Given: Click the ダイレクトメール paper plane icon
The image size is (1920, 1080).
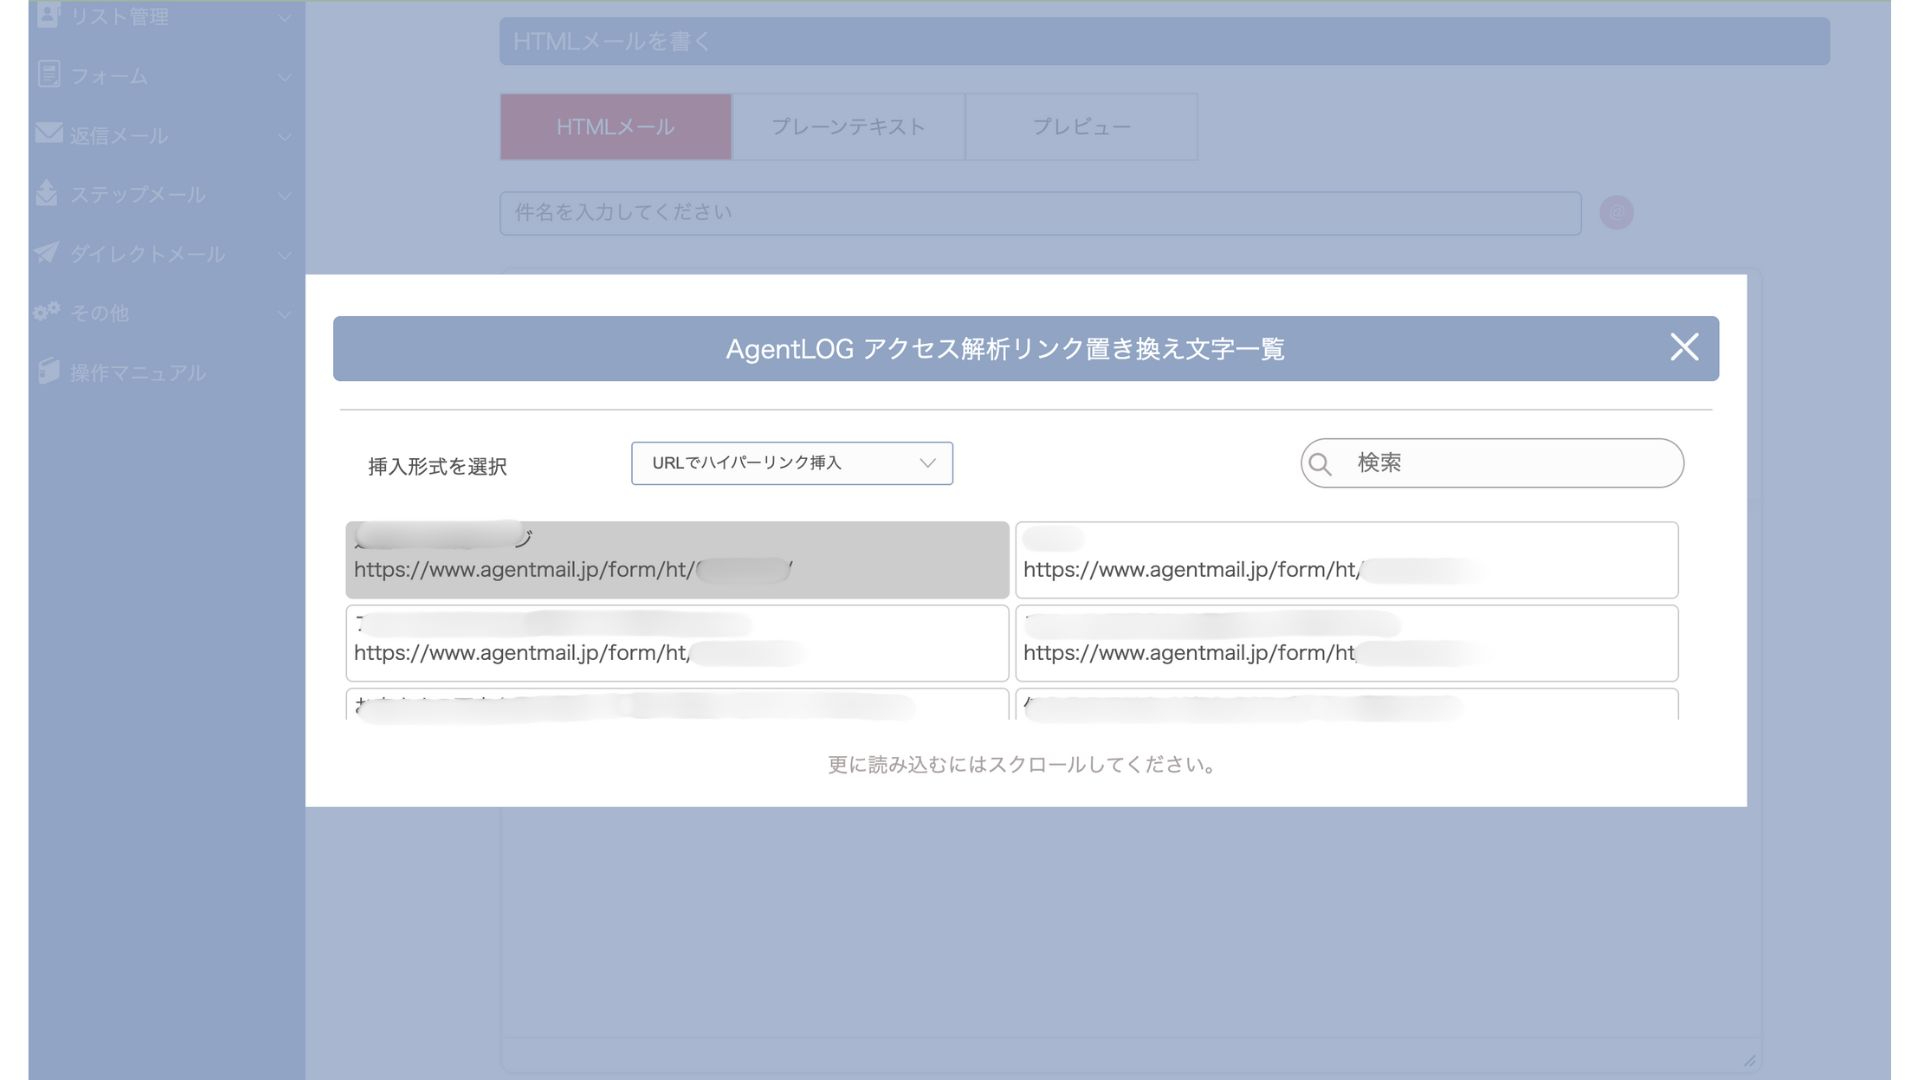Looking at the screenshot, I should click(x=47, y=252).
